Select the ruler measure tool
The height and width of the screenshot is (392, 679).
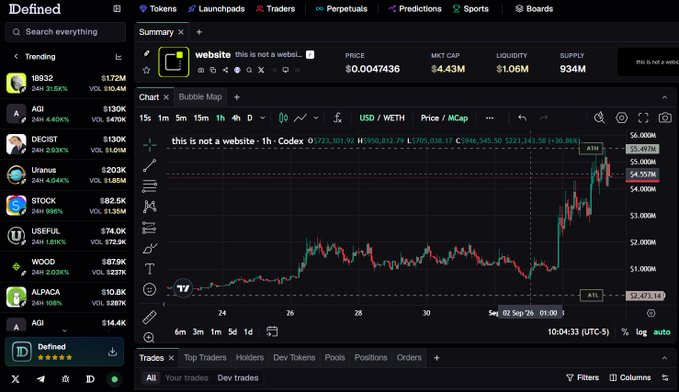coord(149,317)
